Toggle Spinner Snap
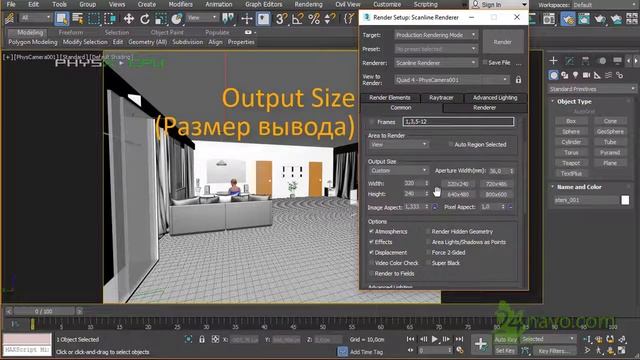Viewport: 640px width, 360px height. click(330, 18)
